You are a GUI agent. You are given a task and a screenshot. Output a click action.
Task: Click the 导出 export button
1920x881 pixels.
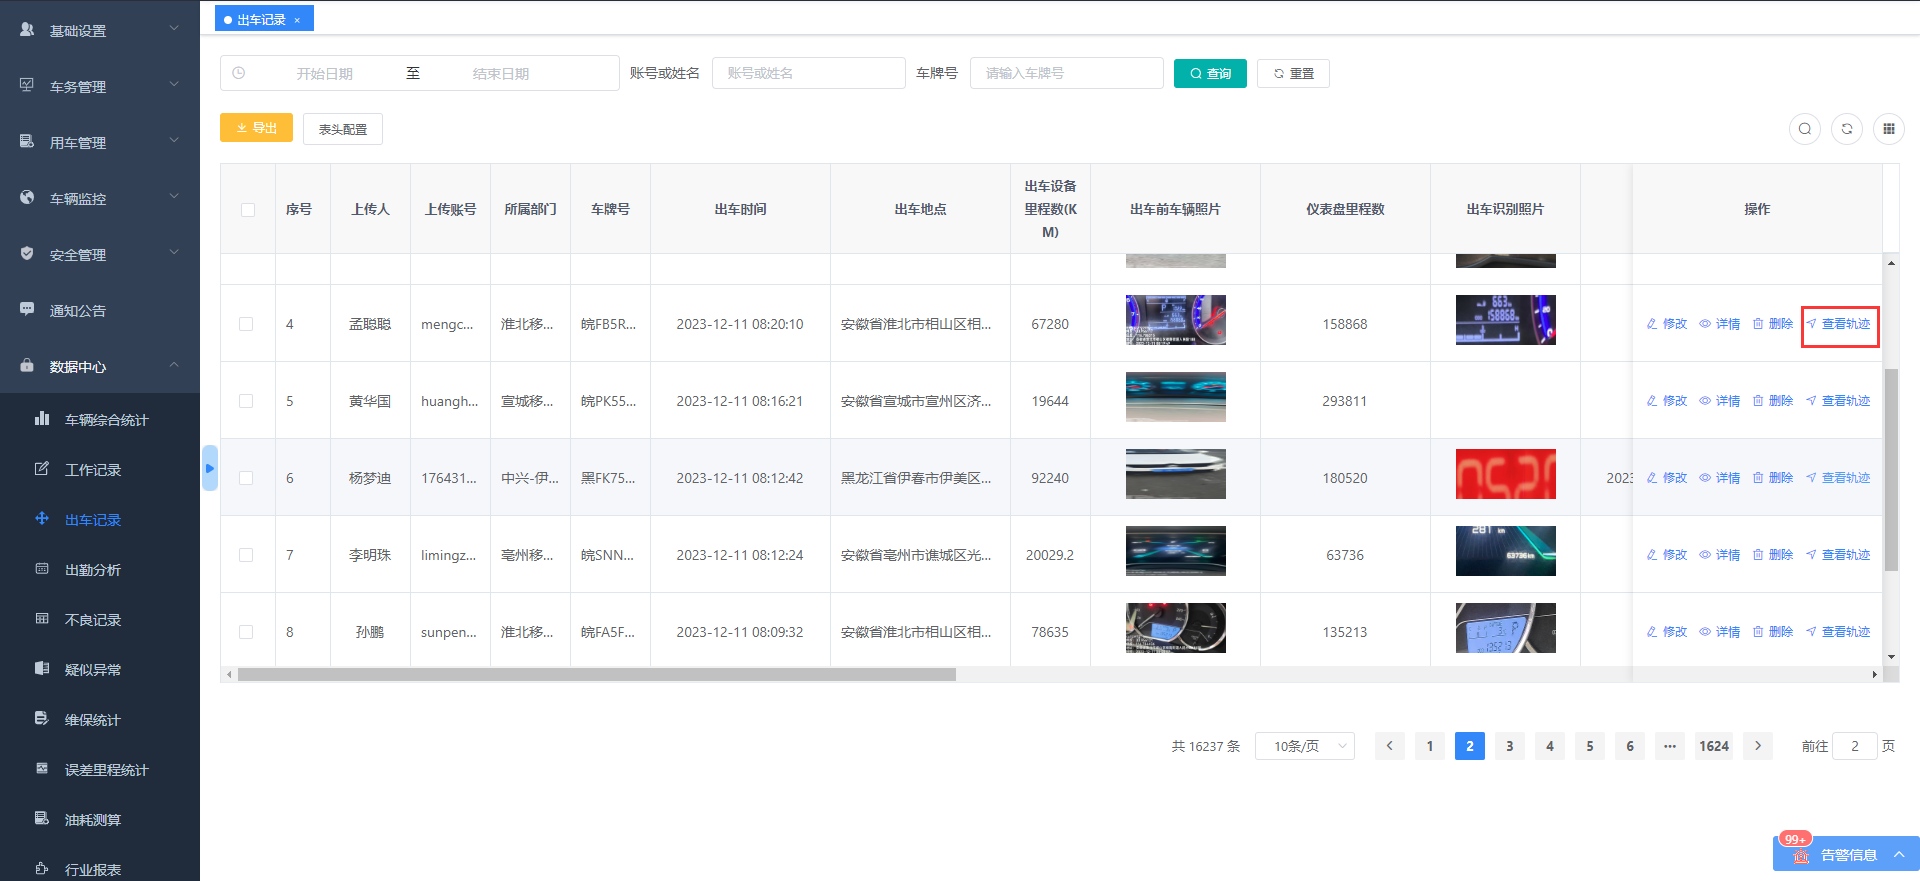(x=256, y=128)
